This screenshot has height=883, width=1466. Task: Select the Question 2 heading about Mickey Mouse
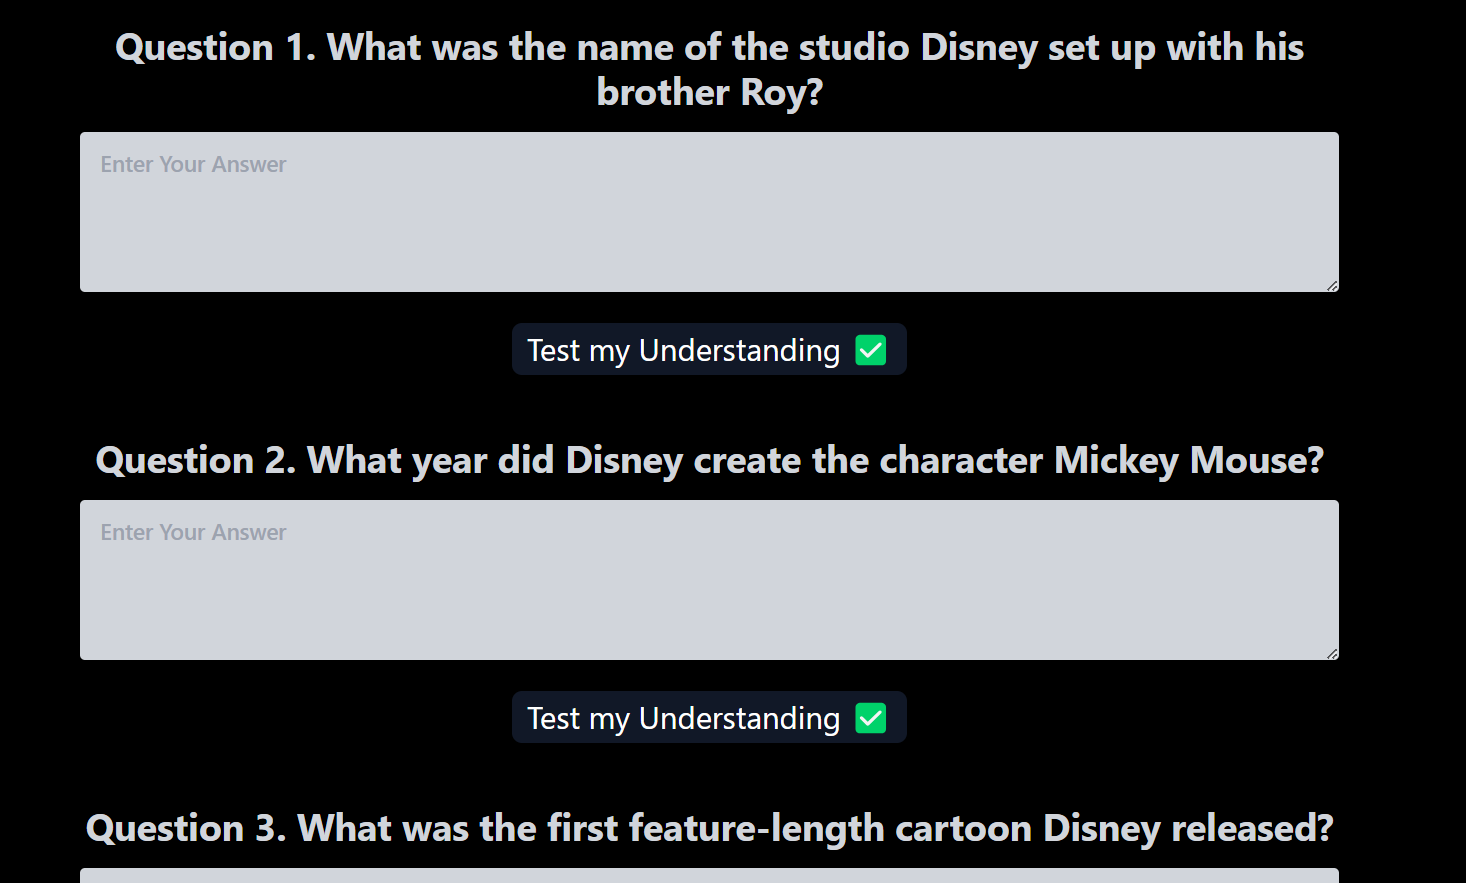pos(709,460)
